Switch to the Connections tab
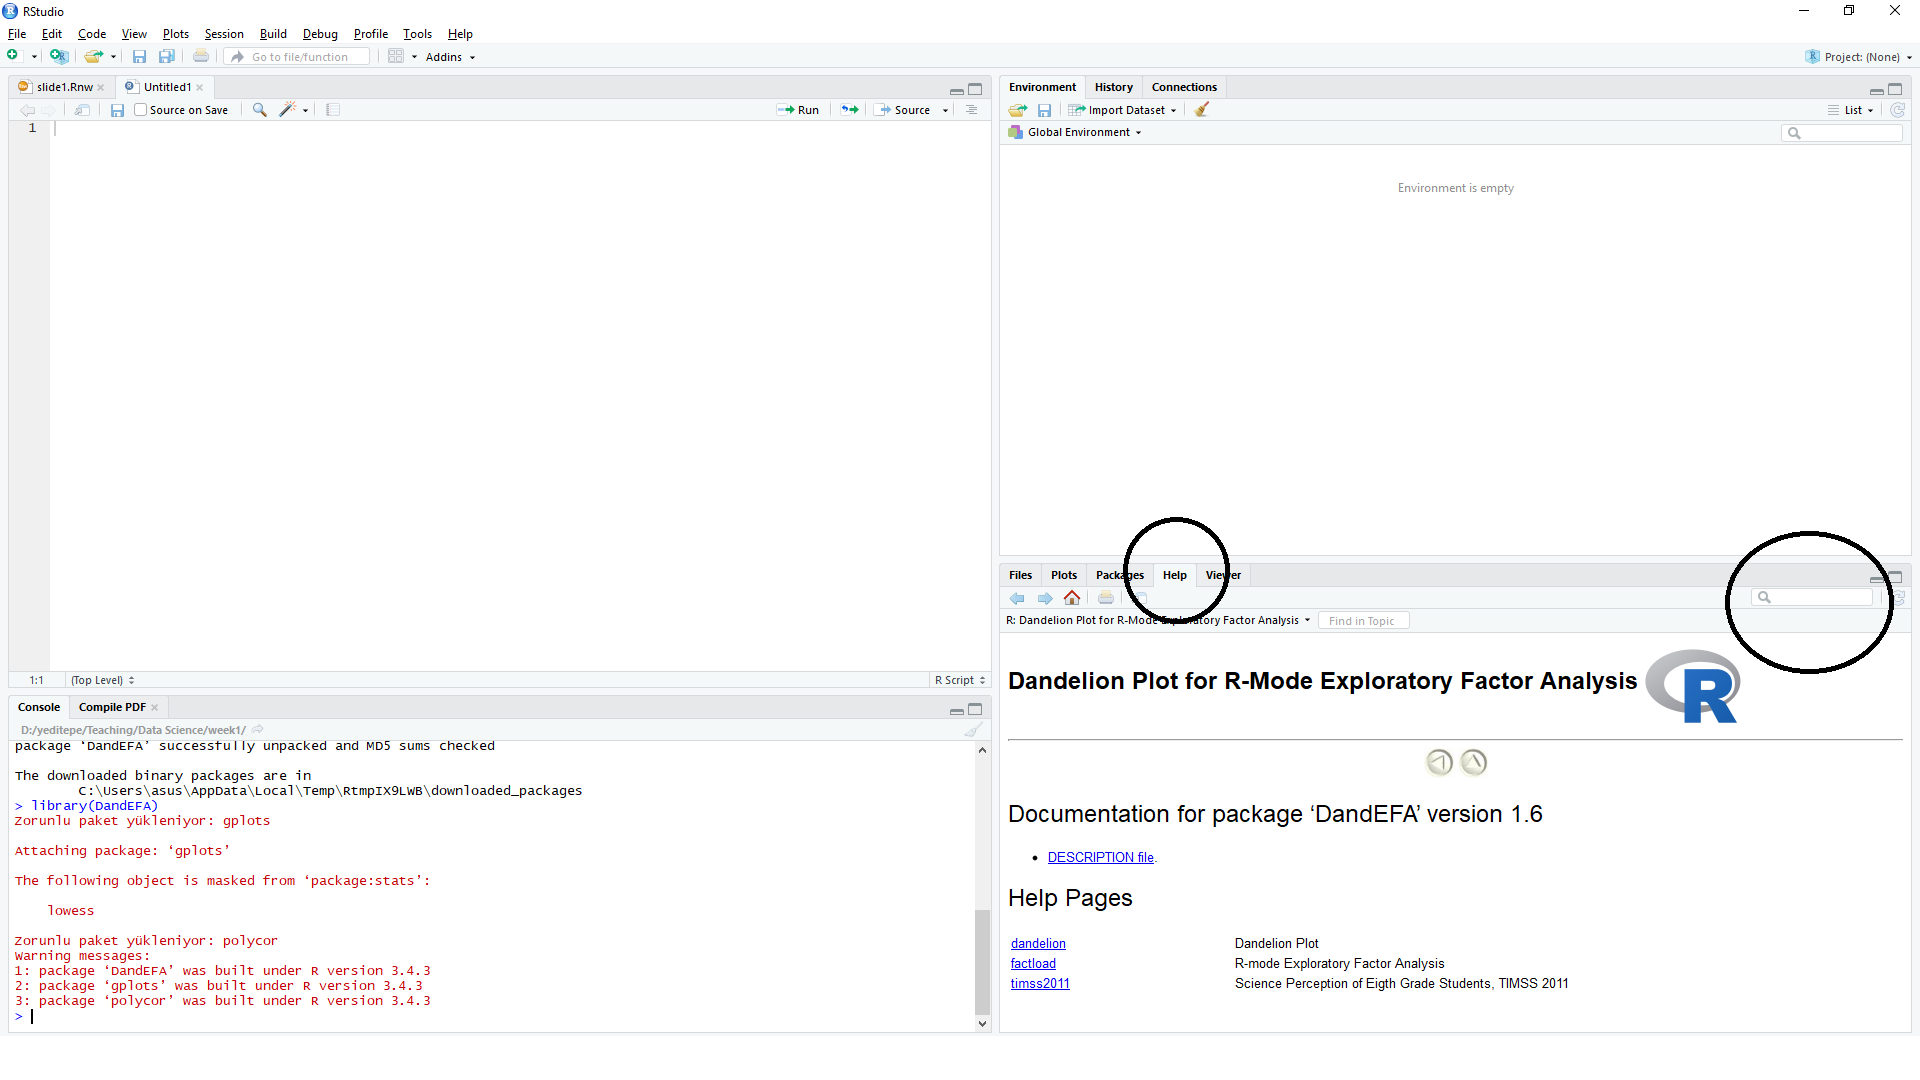 (x=1184, y=87)
